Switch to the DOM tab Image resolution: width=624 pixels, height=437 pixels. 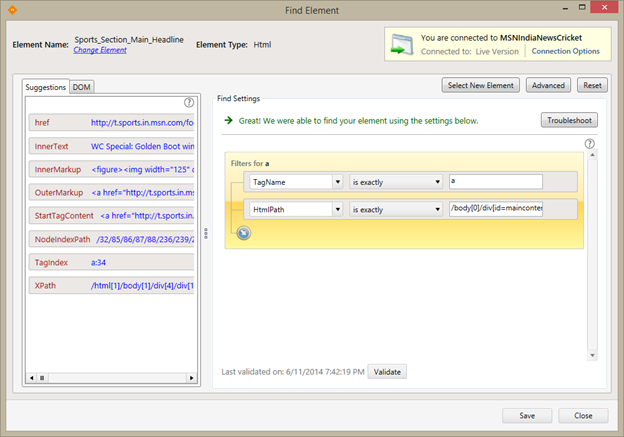[x=82, y=87]
